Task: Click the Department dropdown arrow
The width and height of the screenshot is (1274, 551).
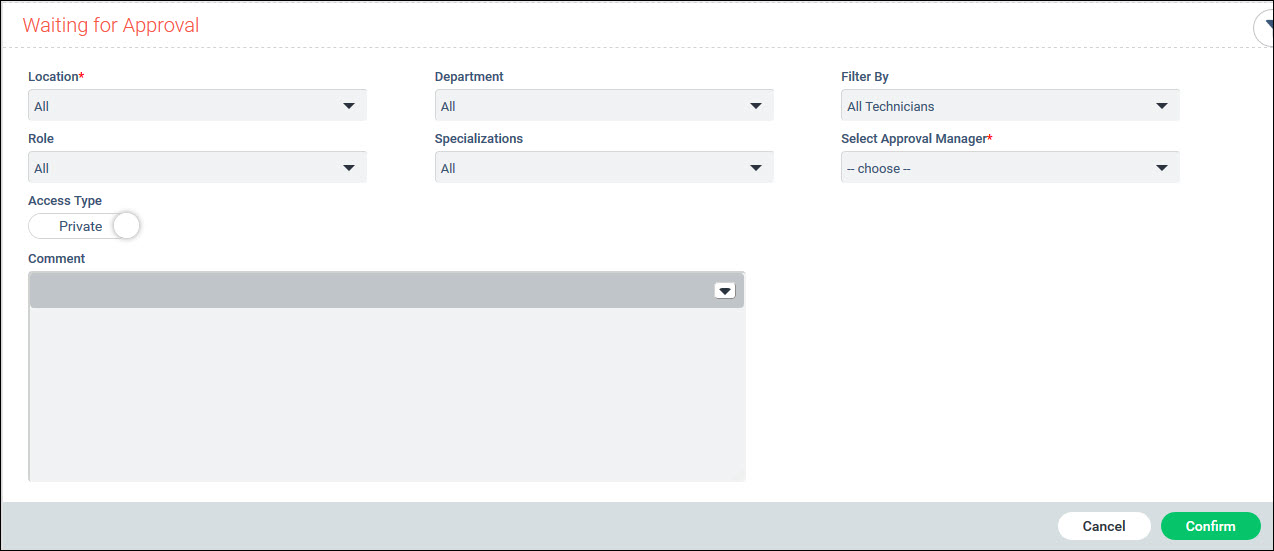Action: pyautogui.click(x=755, y=106)
